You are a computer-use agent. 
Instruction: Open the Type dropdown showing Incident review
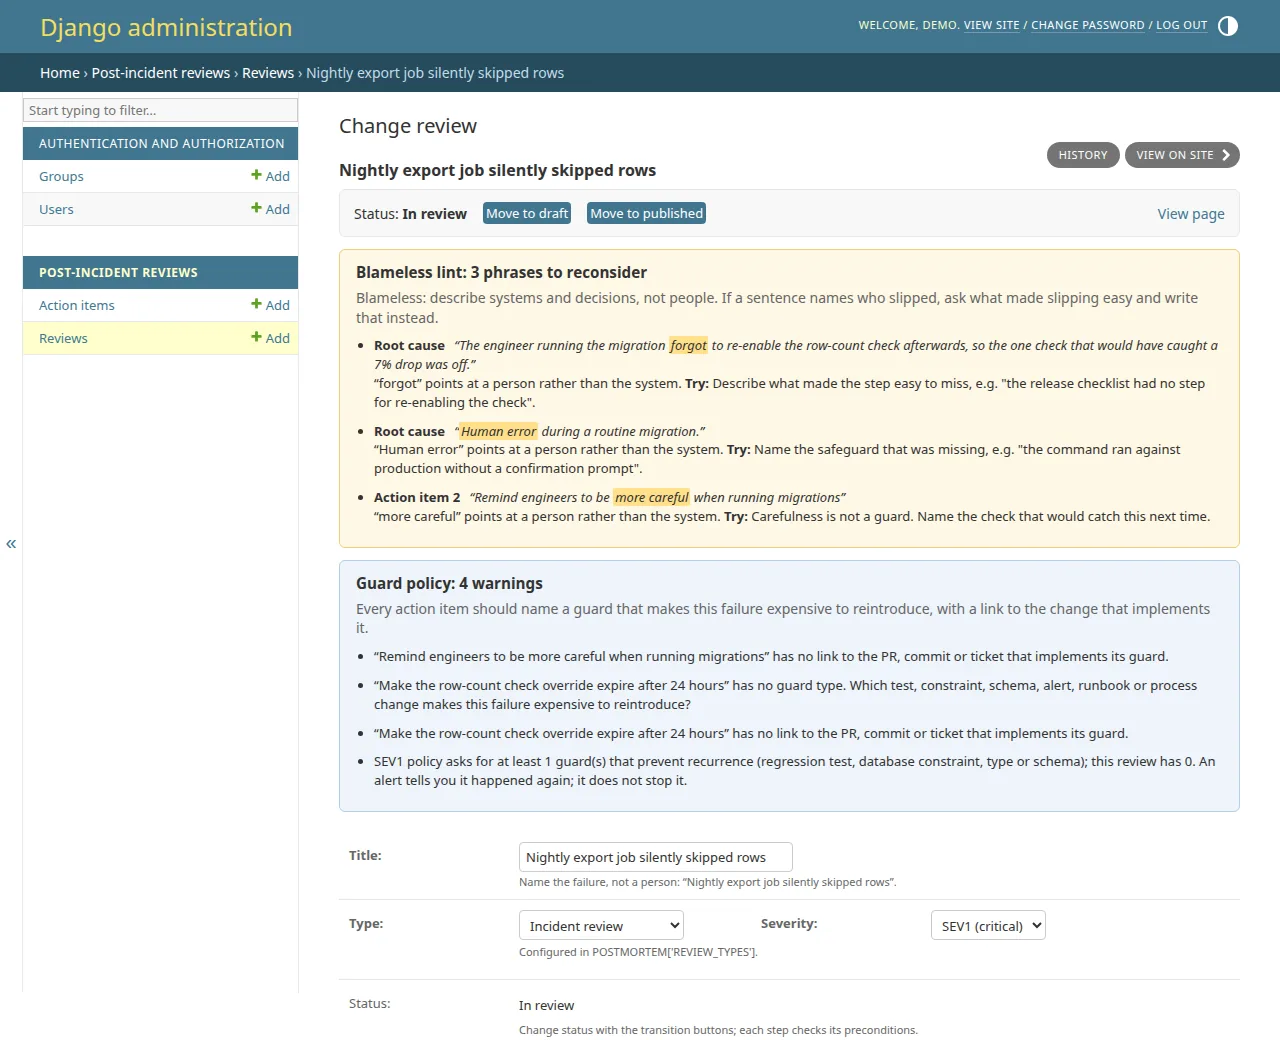[x=601, y=926]
